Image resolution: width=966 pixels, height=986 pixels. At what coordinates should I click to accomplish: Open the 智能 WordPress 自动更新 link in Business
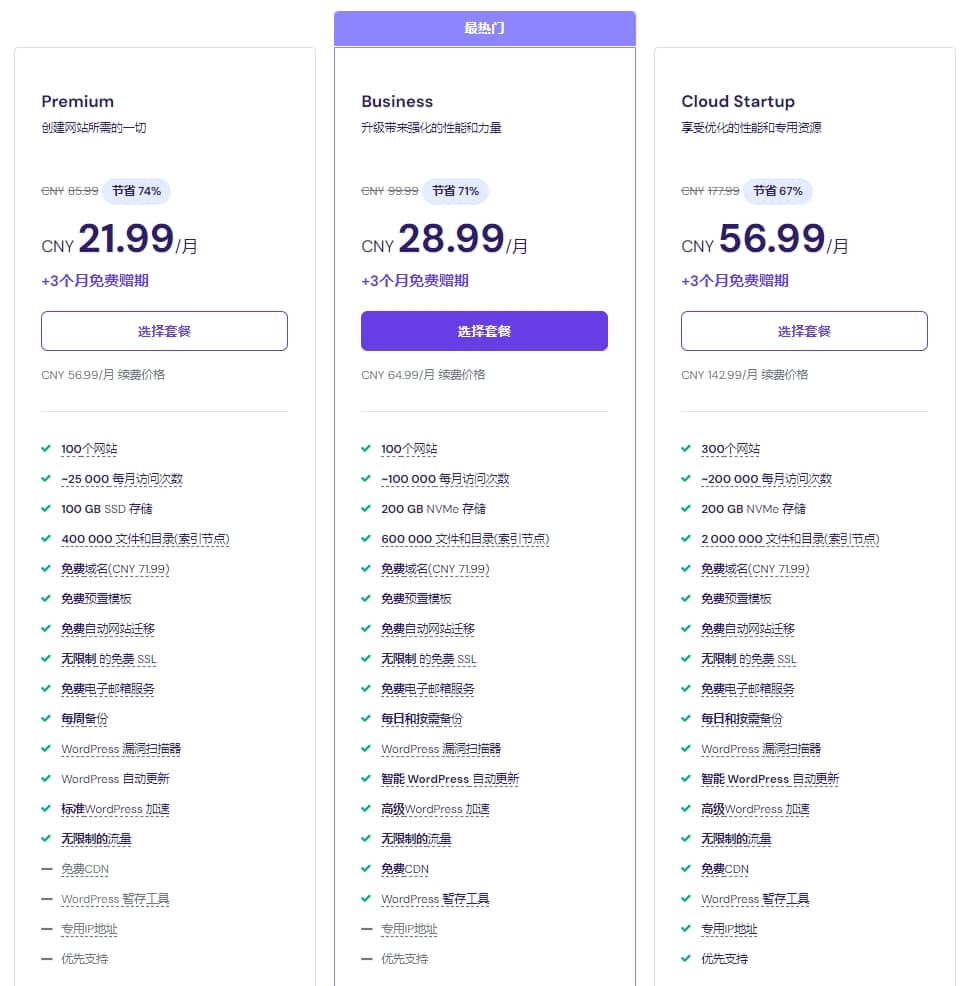pos(450,779)
